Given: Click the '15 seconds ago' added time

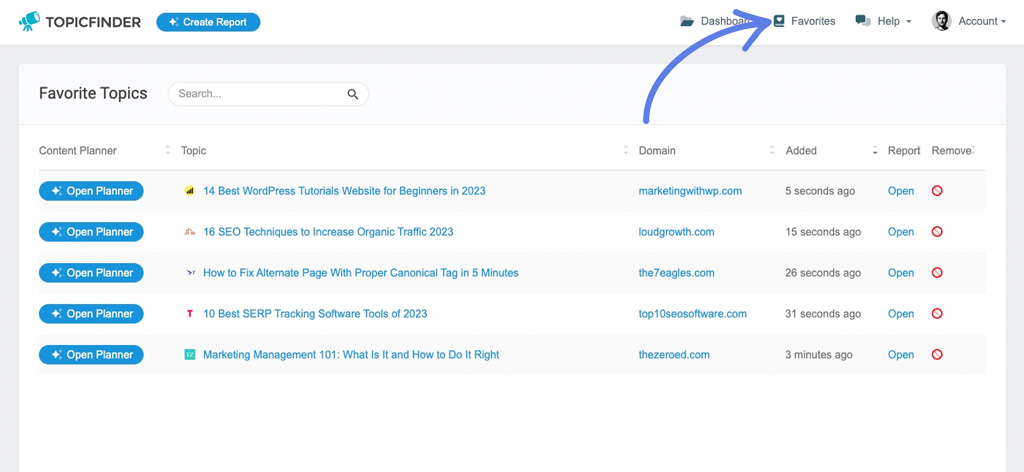Looking at the screenshot, I should (823, 232).
